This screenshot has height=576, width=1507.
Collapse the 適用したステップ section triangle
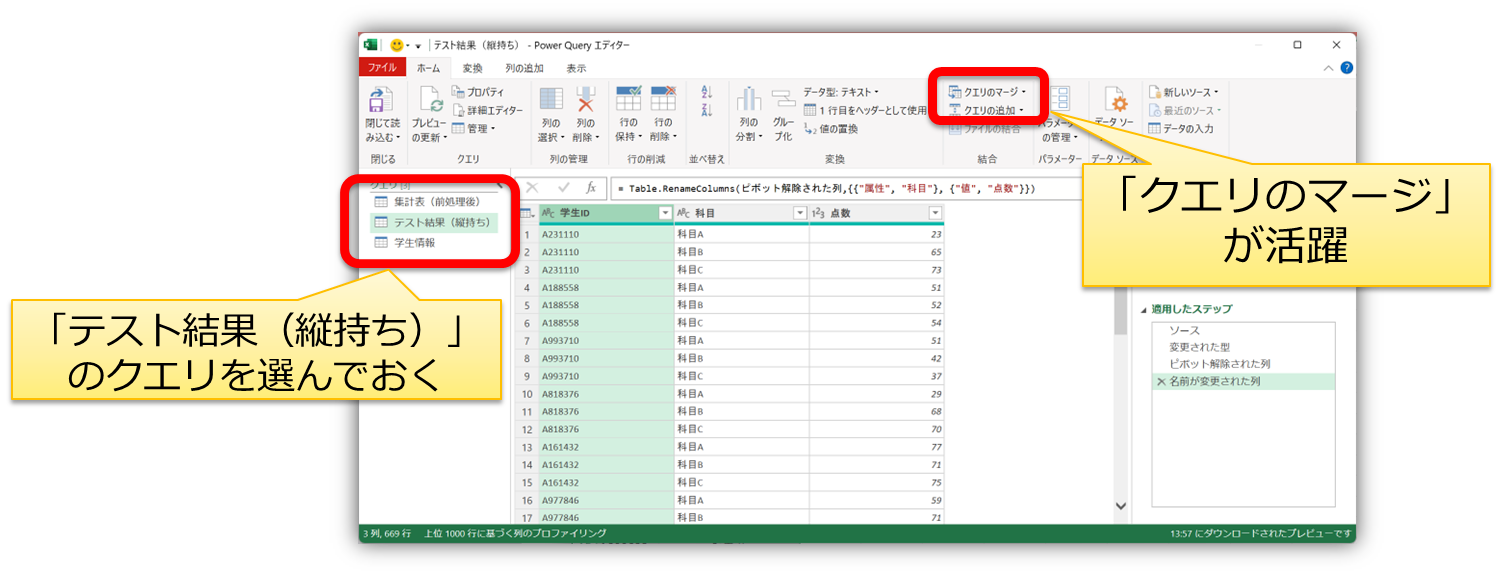pyautogui.click(x=1143, y=310)
